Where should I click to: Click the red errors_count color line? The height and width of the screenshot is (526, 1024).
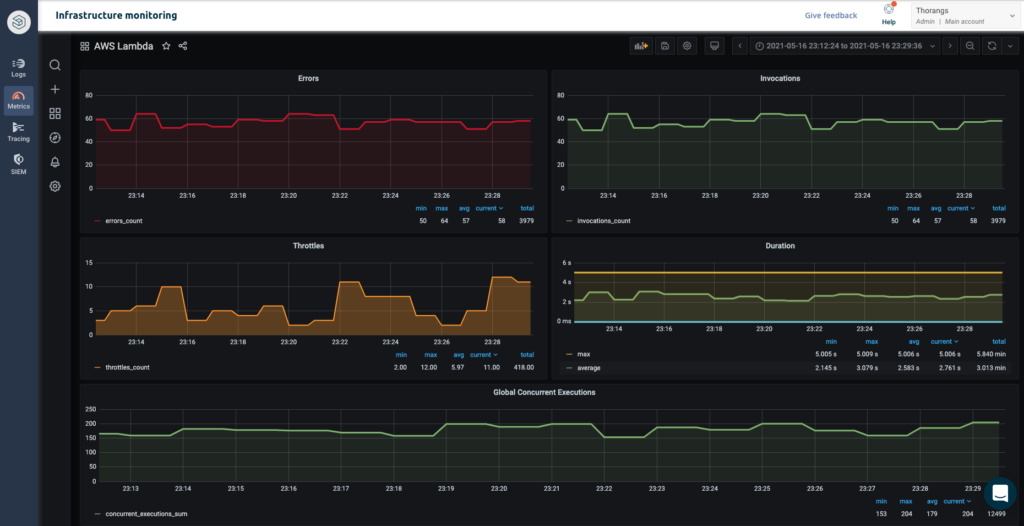(x=98, y=221)
